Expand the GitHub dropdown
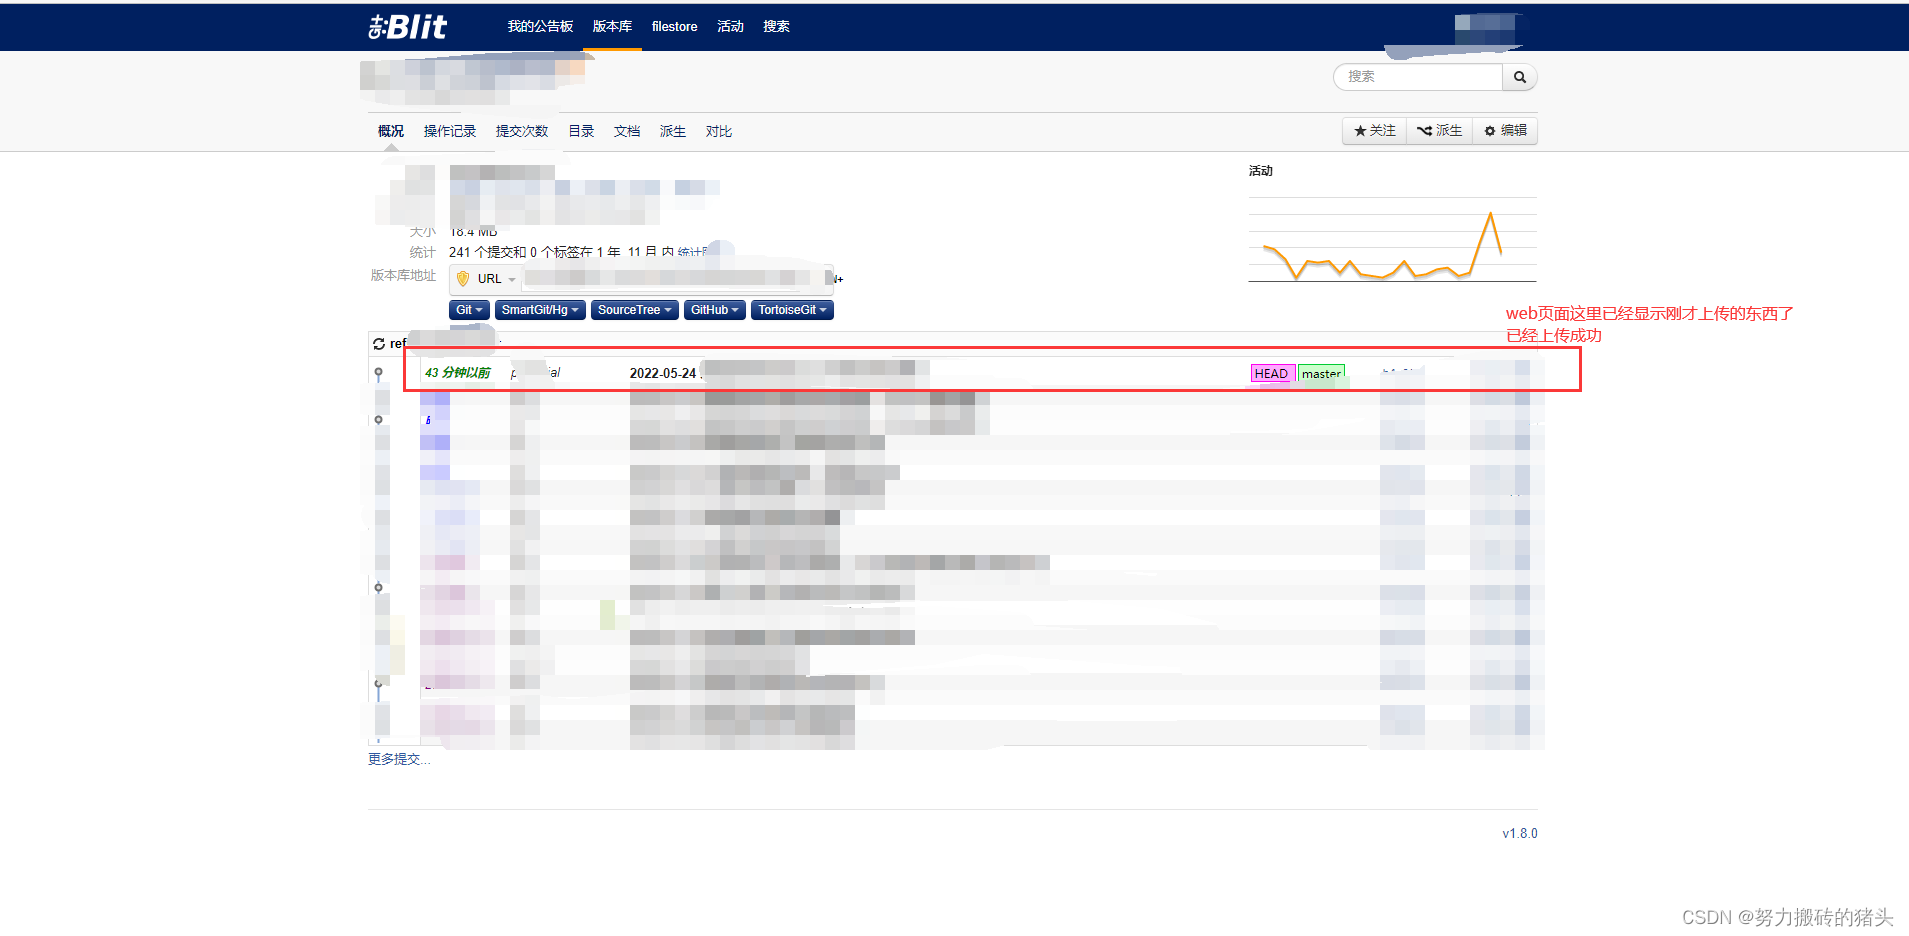Screen dimensions: 1909x936 point(715,310)
